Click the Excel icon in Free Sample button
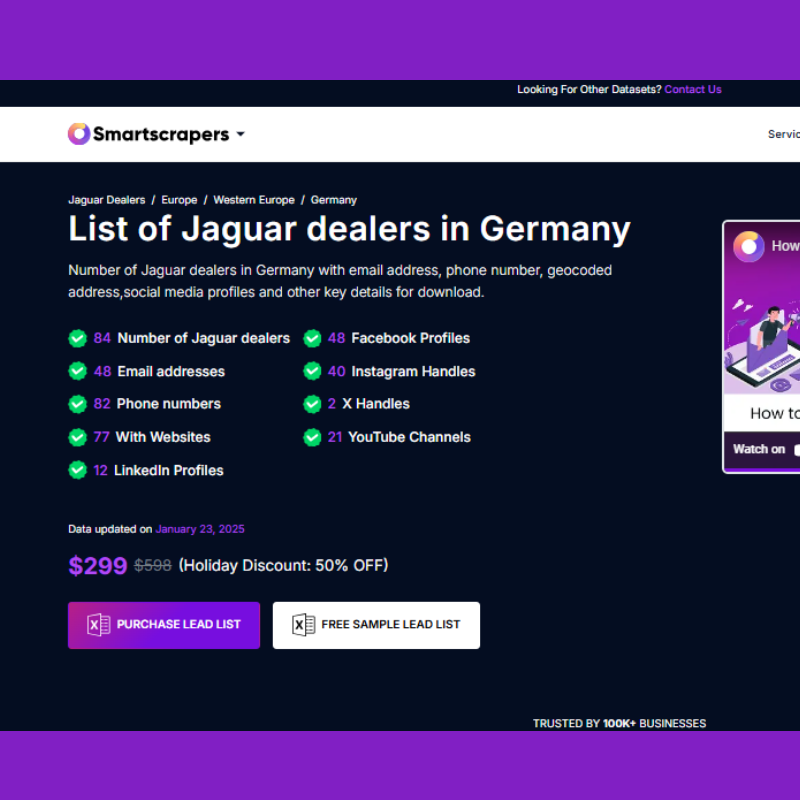The width and height of the screenshot is (800, 800). 303,624
